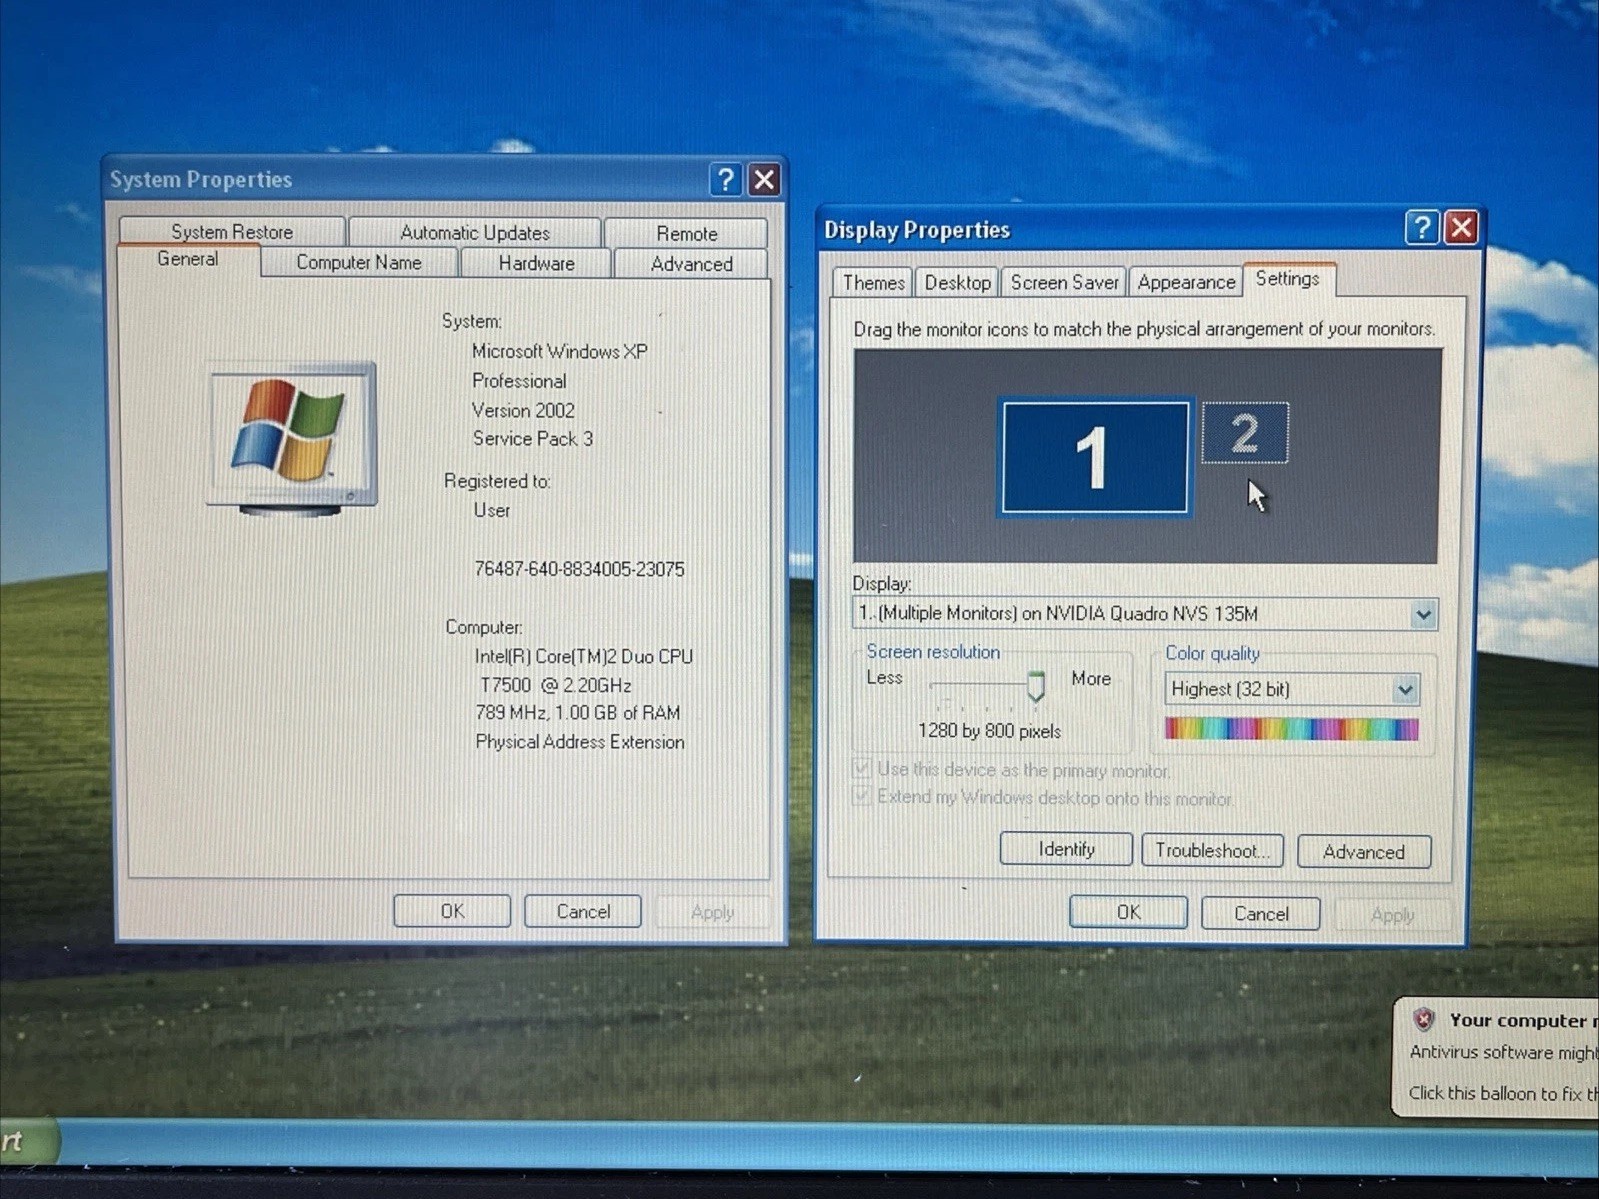Screen dimensions: 1599x1199
Task: Open the System Restore tab
Action: coord(232,232)
